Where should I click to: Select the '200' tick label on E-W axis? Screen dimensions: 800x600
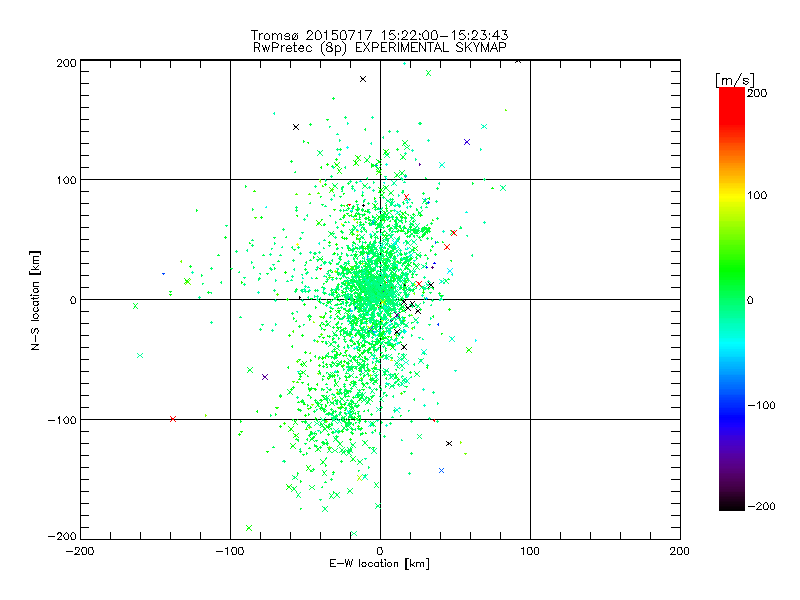680,551
